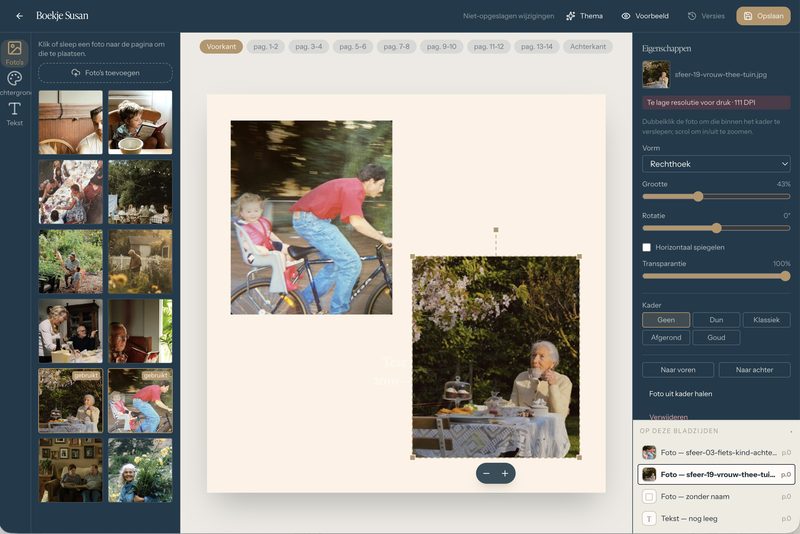Select the Klassiek frame option
This screenshot has height=534, width=800.
[766, 320]
